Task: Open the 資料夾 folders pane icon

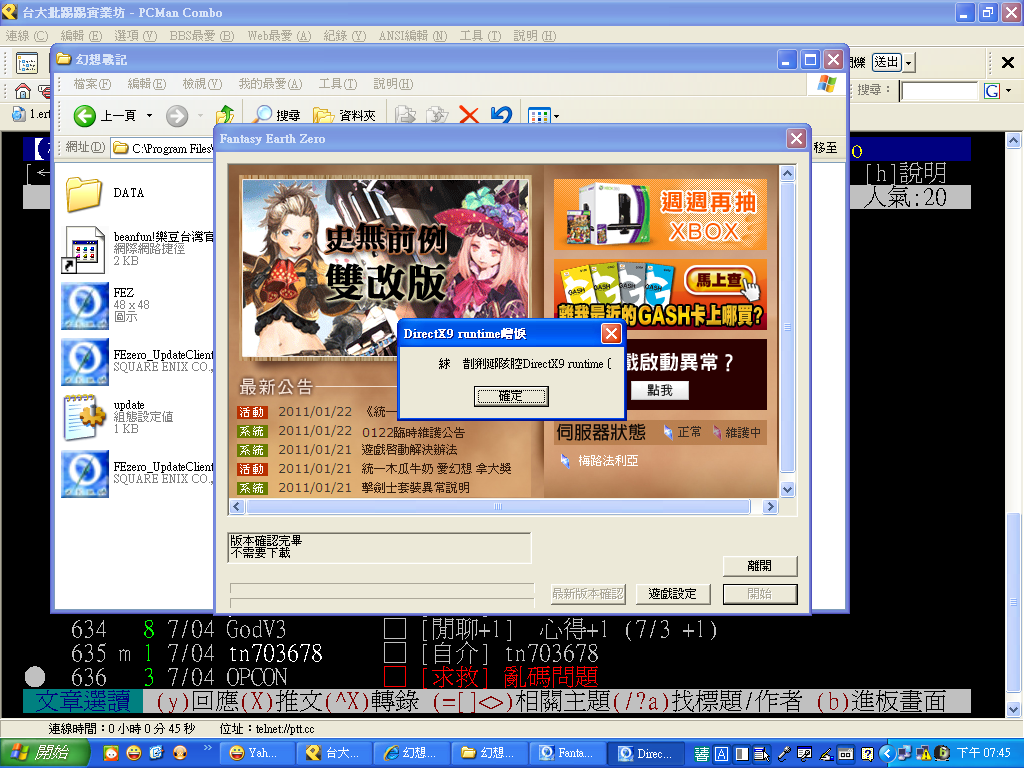Action: [x=323, y=116]
